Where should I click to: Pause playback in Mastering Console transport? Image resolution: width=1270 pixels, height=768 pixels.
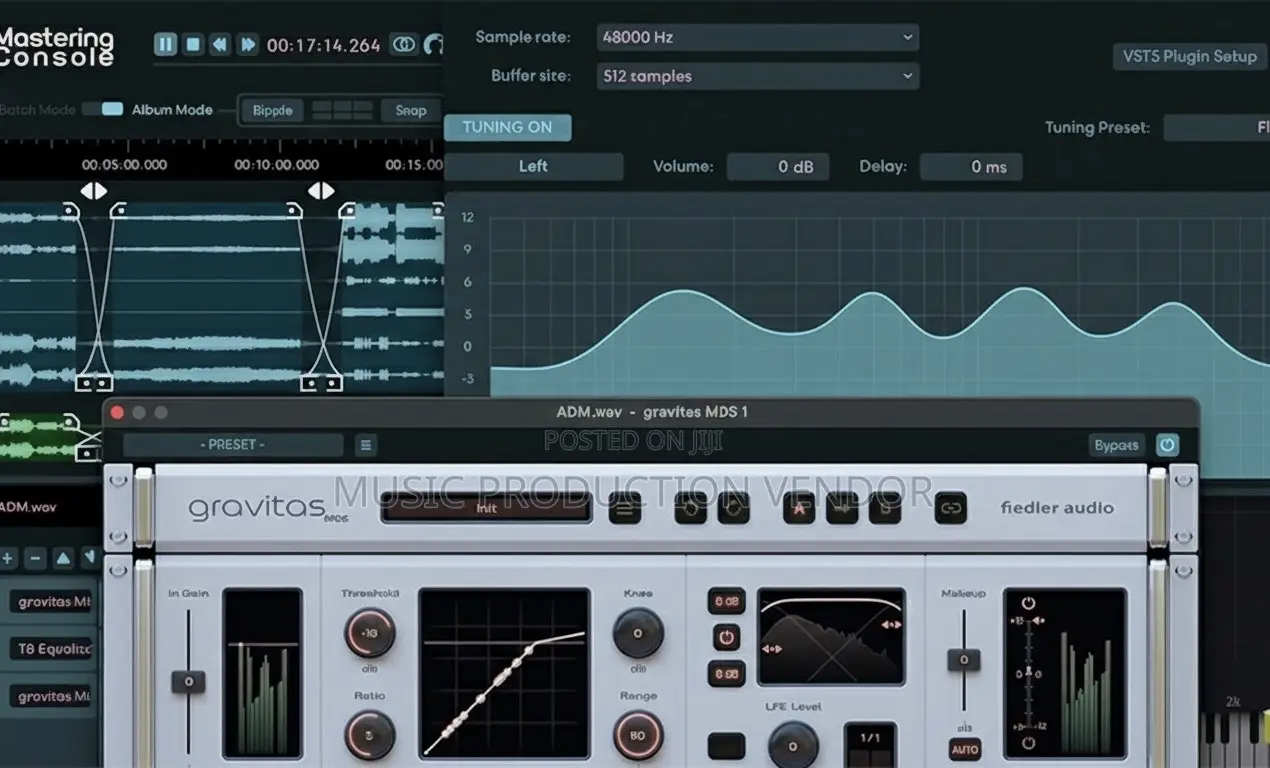[166, 44]
